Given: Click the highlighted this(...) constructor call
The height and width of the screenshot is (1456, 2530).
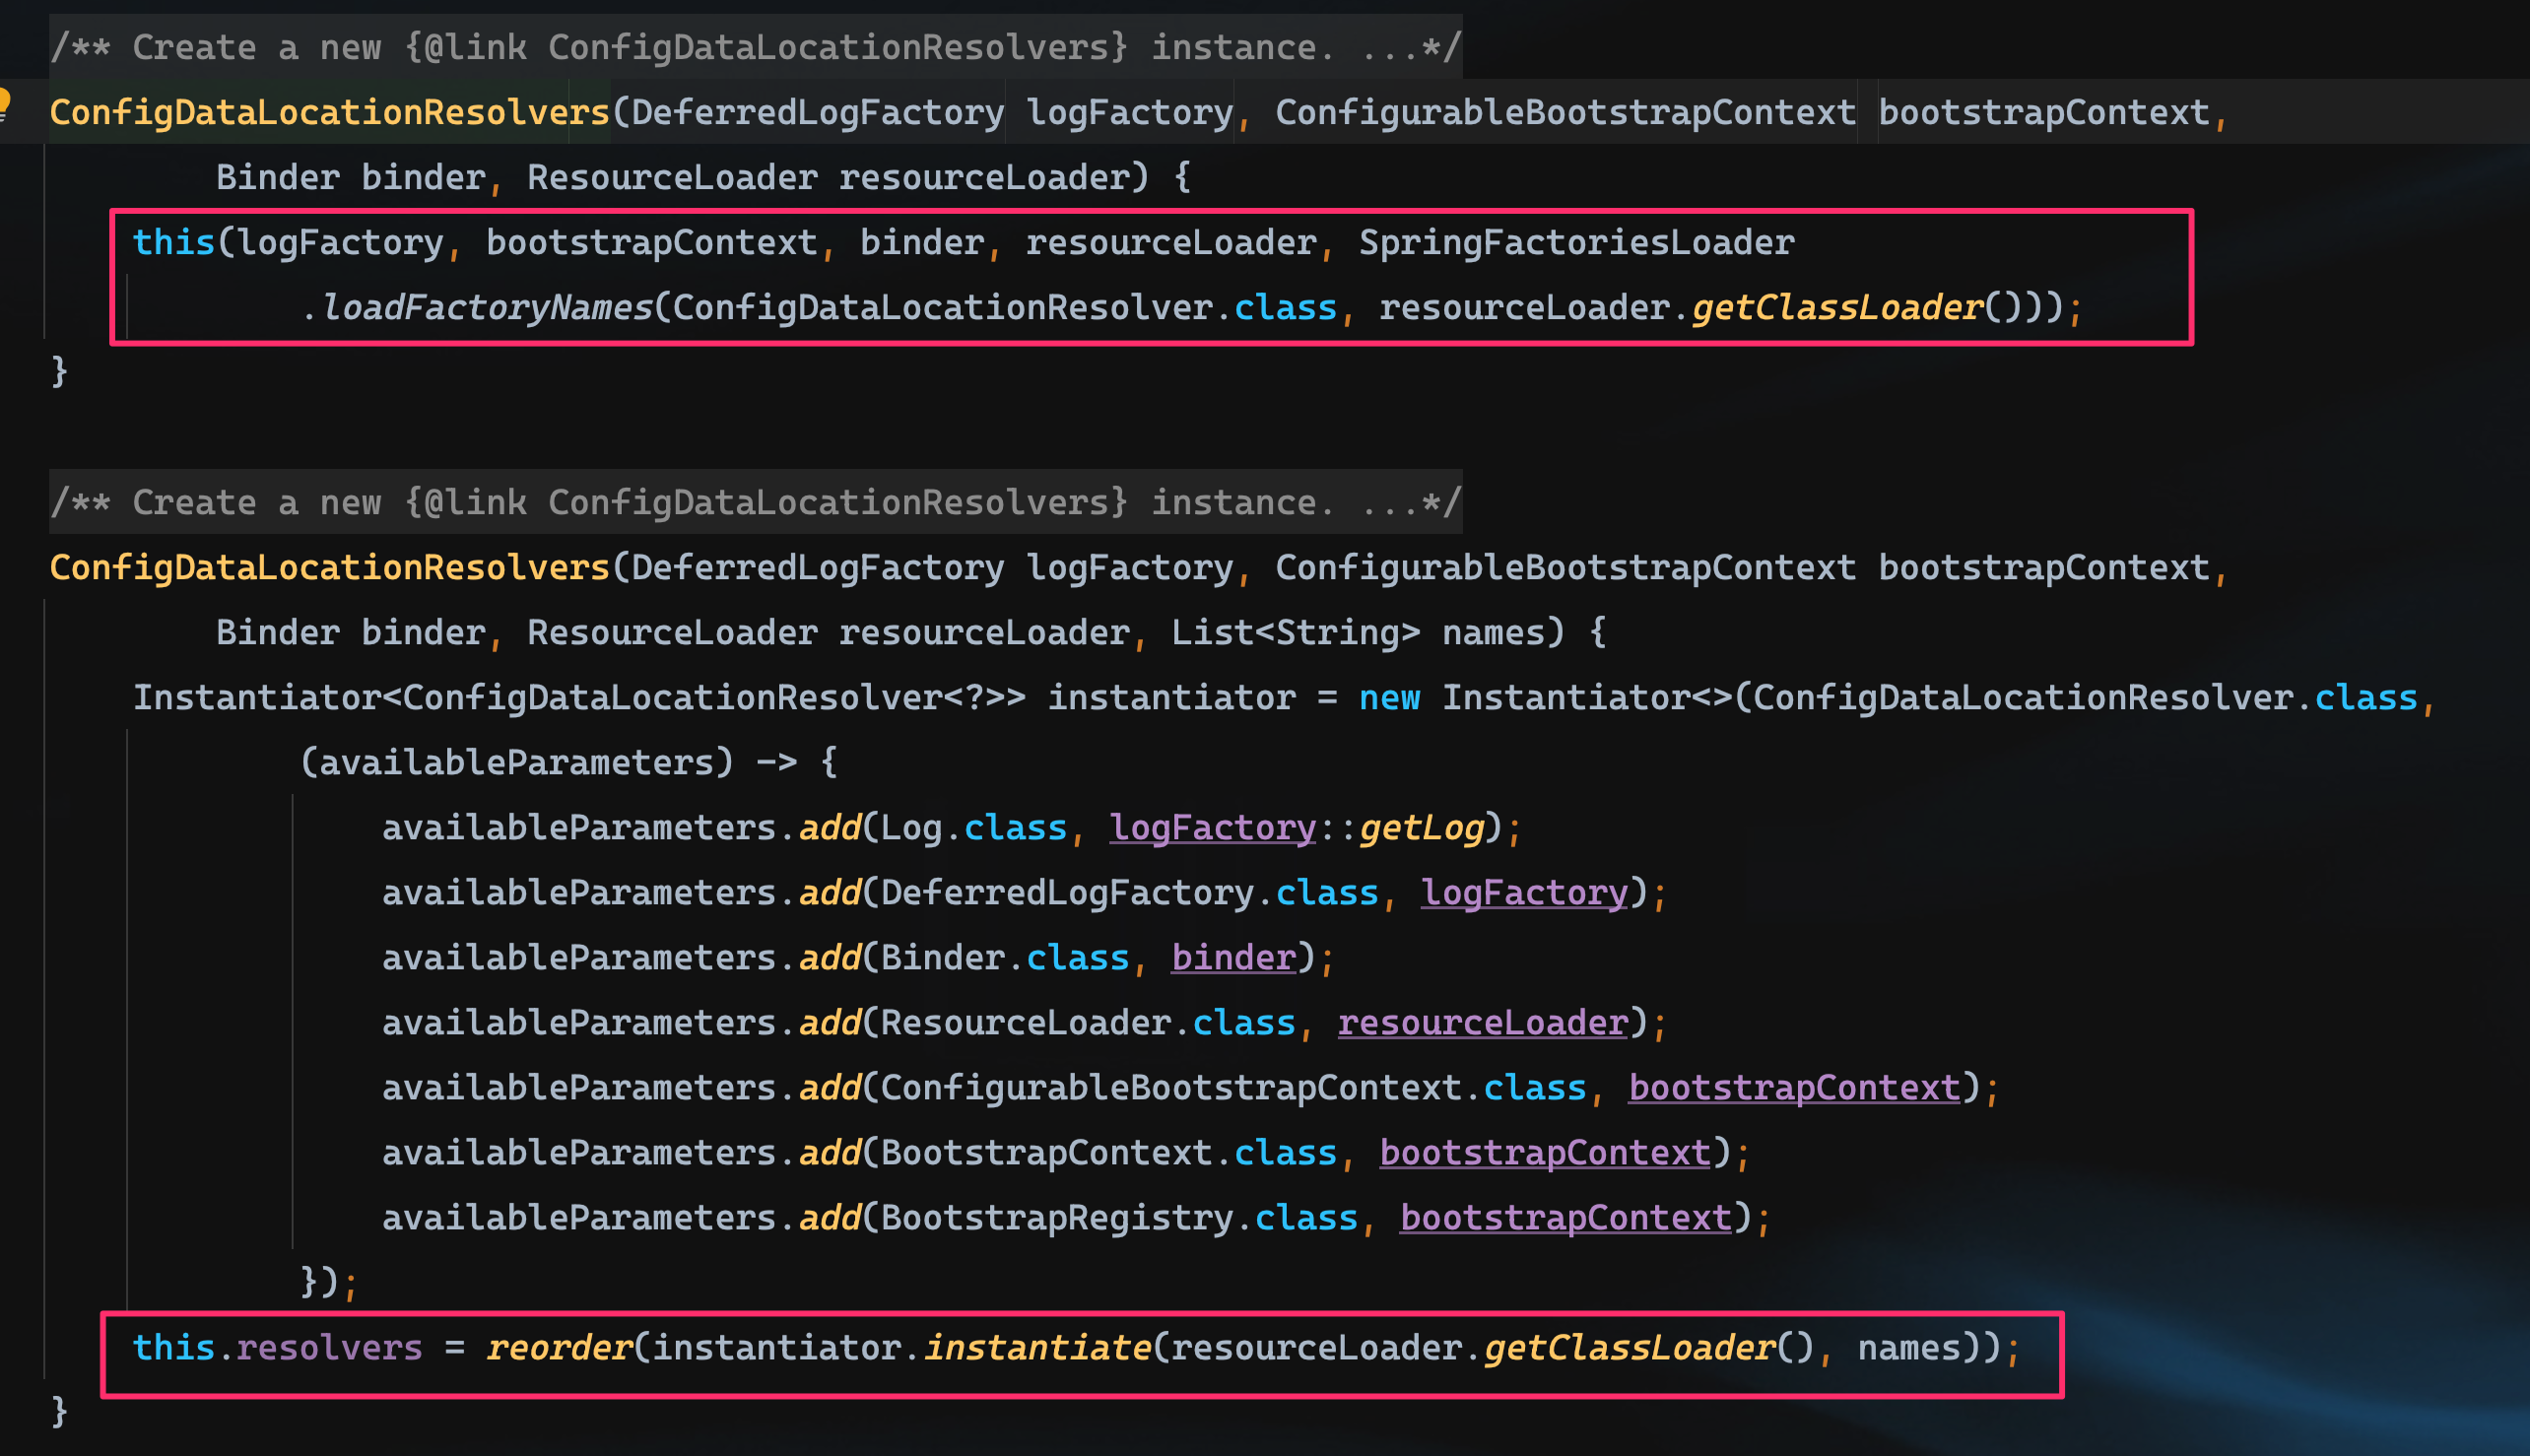Looking at the screenshot, I should [x=175, y=241].
